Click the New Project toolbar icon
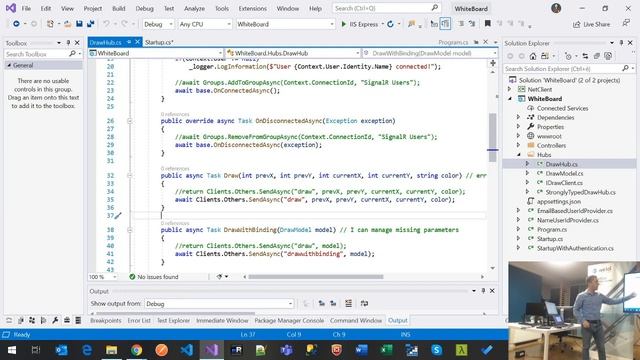This screenshot has height=360, width=640. pyautogui.click(x=50, y=24)
